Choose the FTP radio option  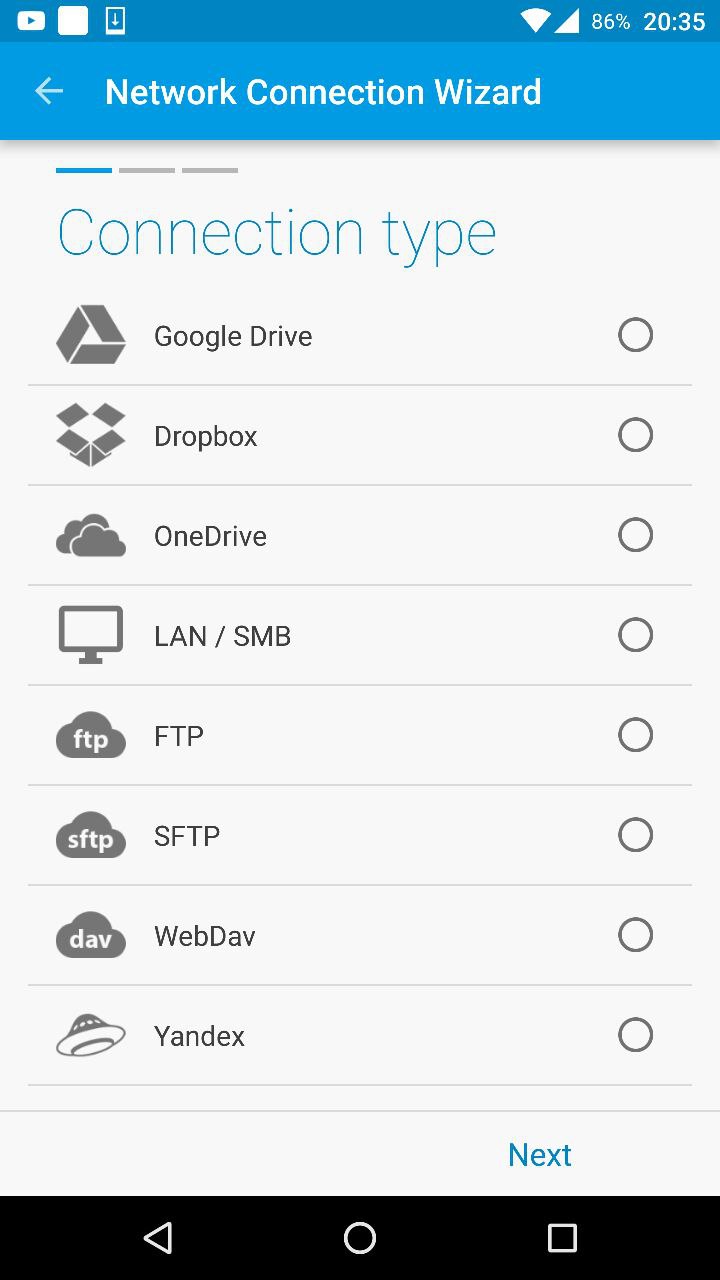(635, 735)
